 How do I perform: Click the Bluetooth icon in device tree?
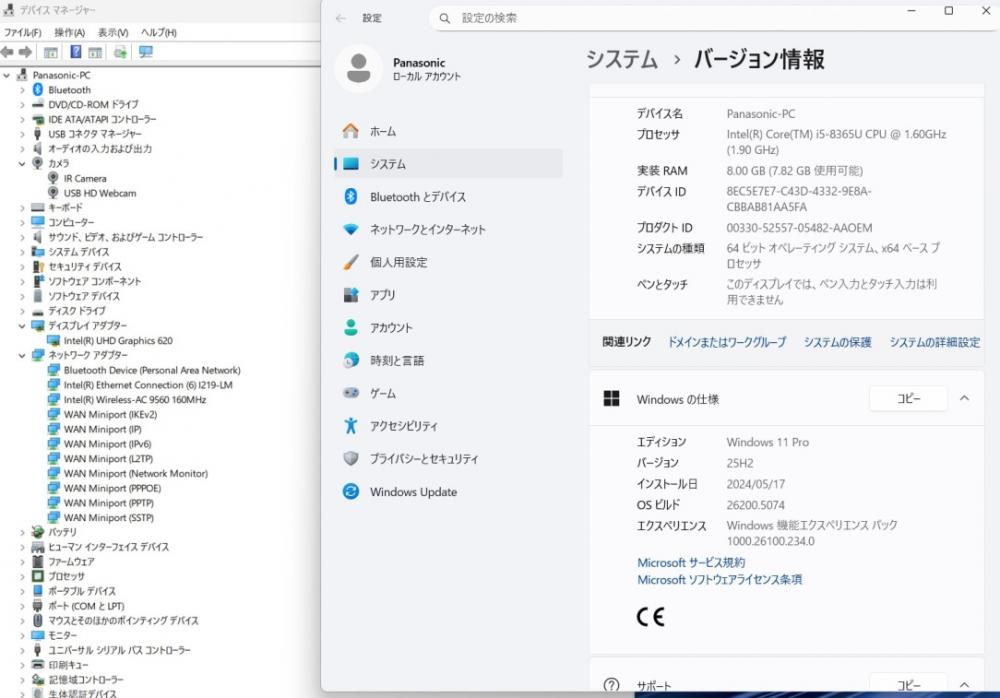[x=38, y=90]
